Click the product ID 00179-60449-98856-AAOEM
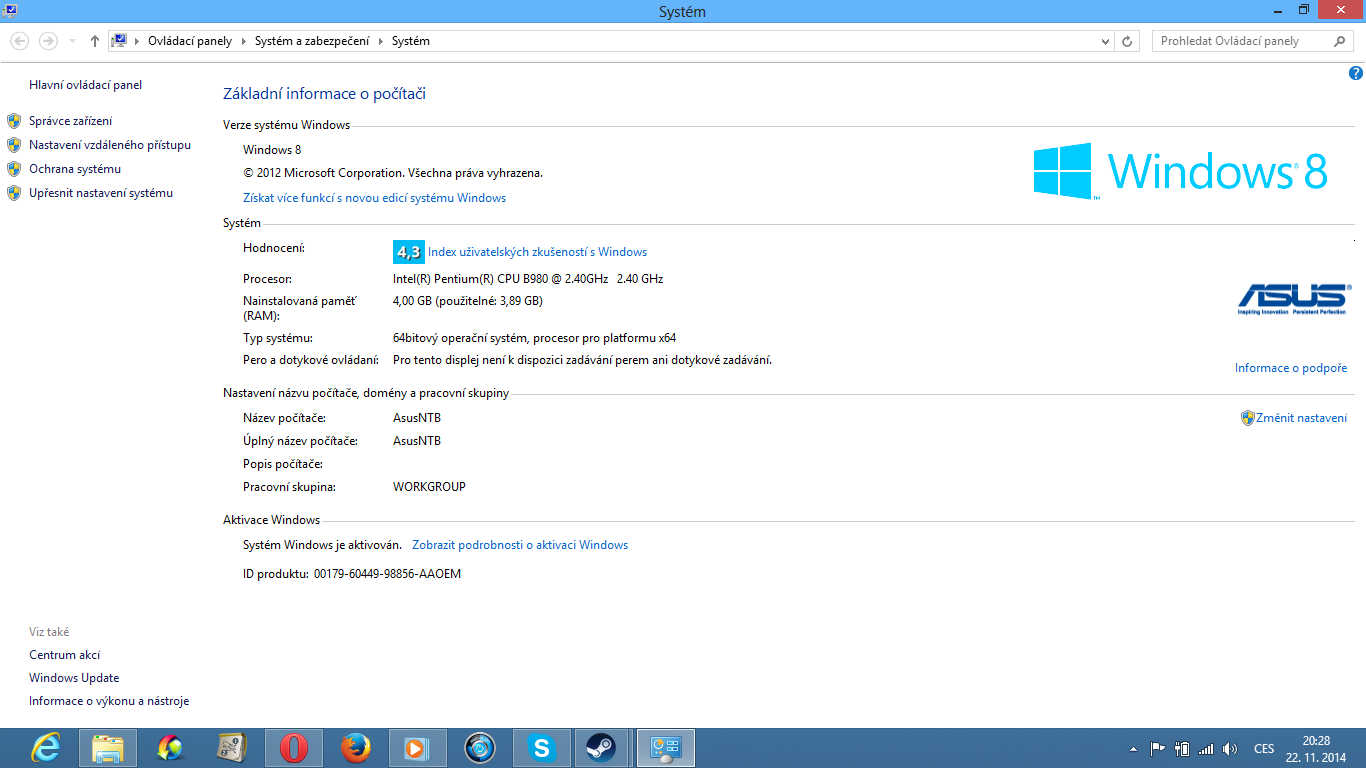Viewport: 1366px width, 768px height. (387, 574)
